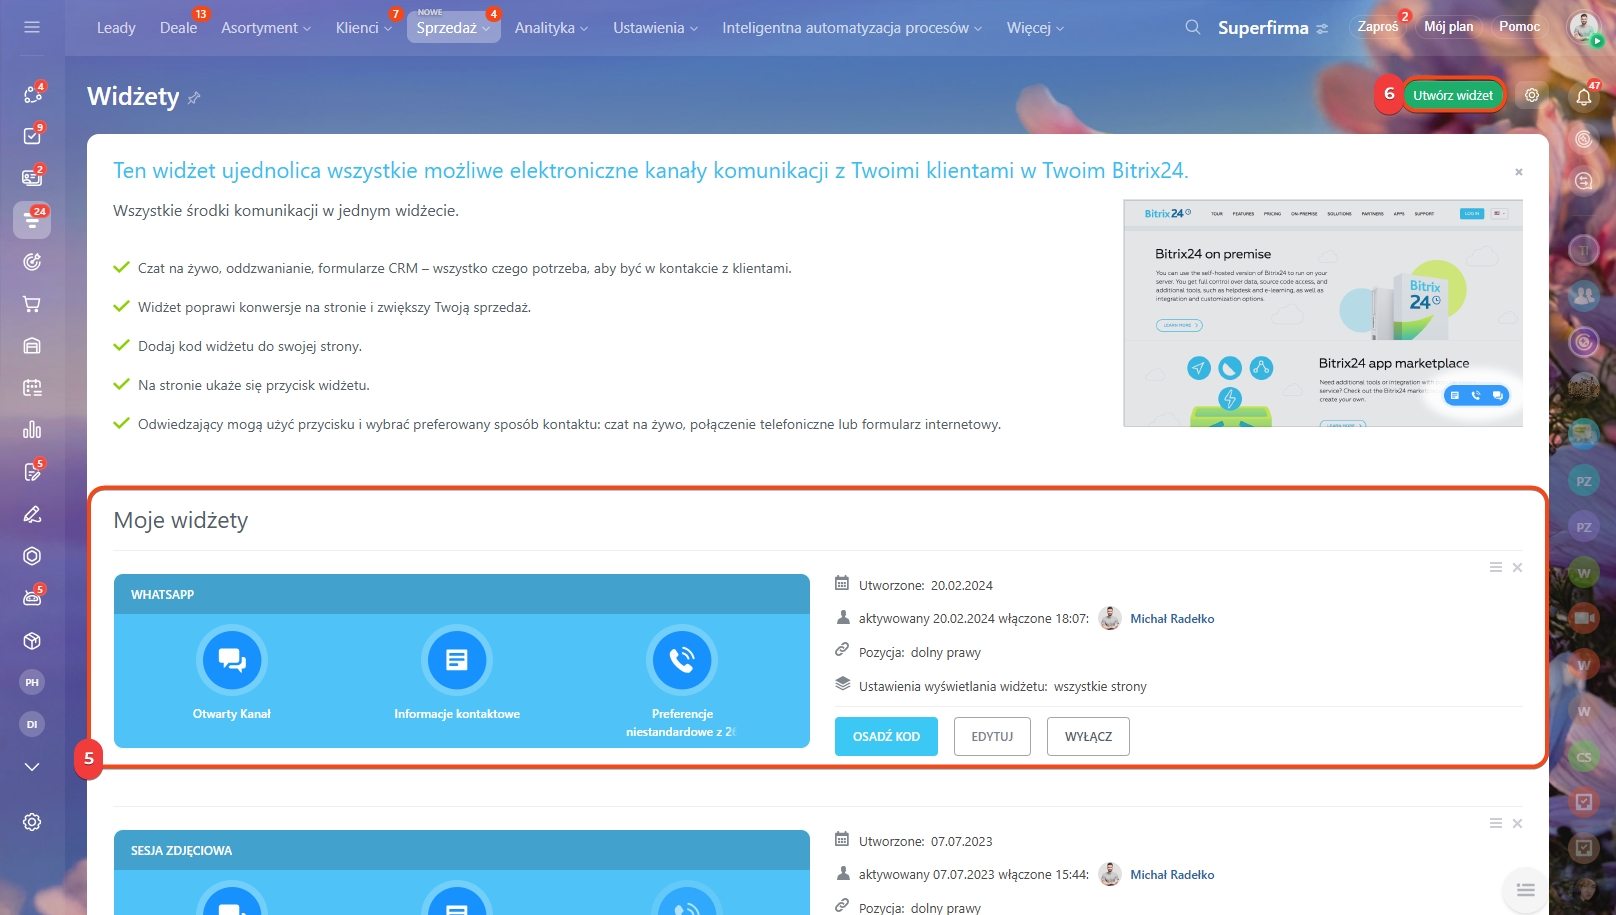This screenshot has width=1616, height=915.
Task: Click 'Pozycja: dolny prawy' in WHATSAPP row
Action: (x=919, y=653)
